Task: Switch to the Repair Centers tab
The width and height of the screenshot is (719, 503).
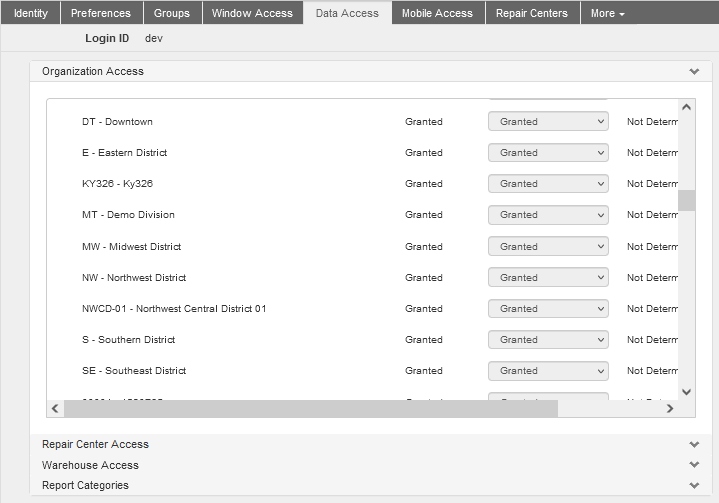Action: pos(532,13)
